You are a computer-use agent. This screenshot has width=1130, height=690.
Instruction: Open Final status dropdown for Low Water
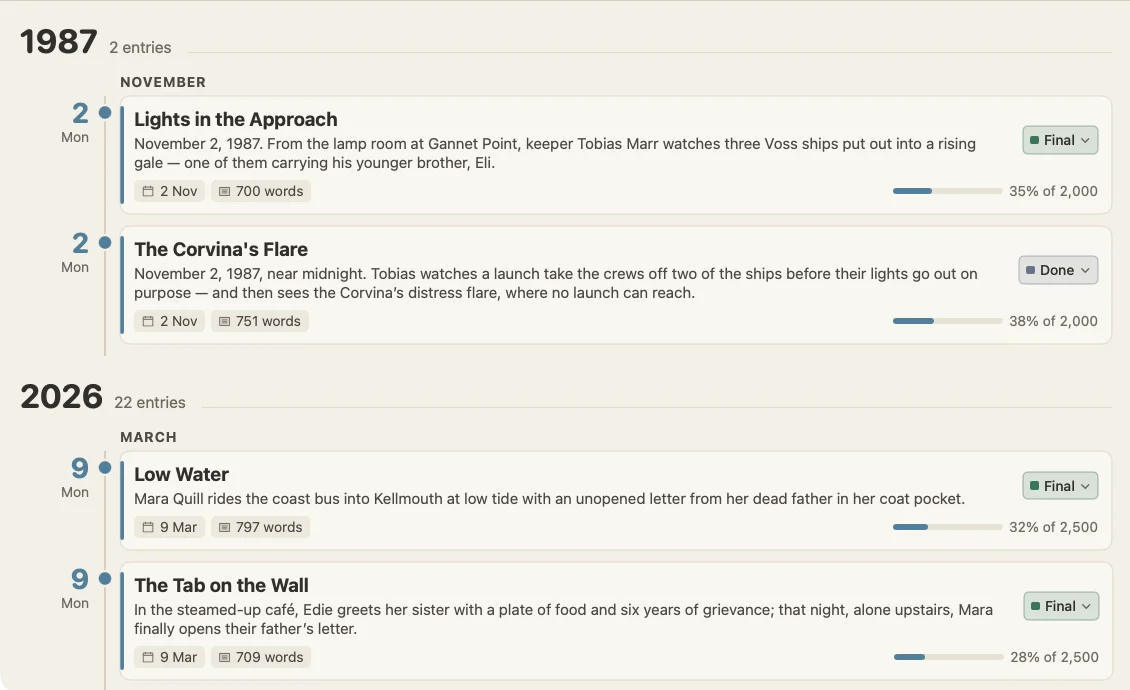[1060, 486]
